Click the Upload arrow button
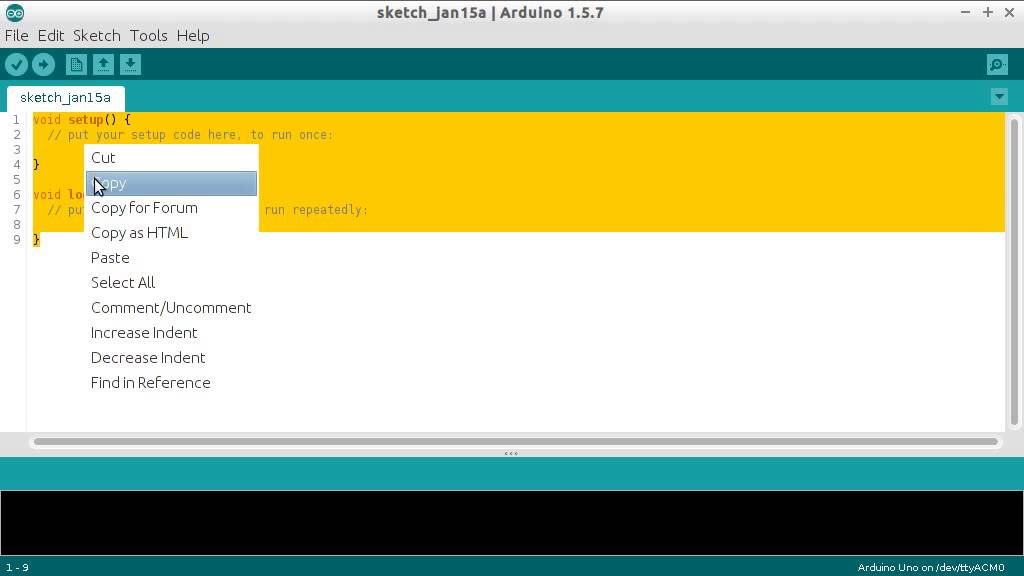Screen dimensions: 1024x576 click(43, 65)
